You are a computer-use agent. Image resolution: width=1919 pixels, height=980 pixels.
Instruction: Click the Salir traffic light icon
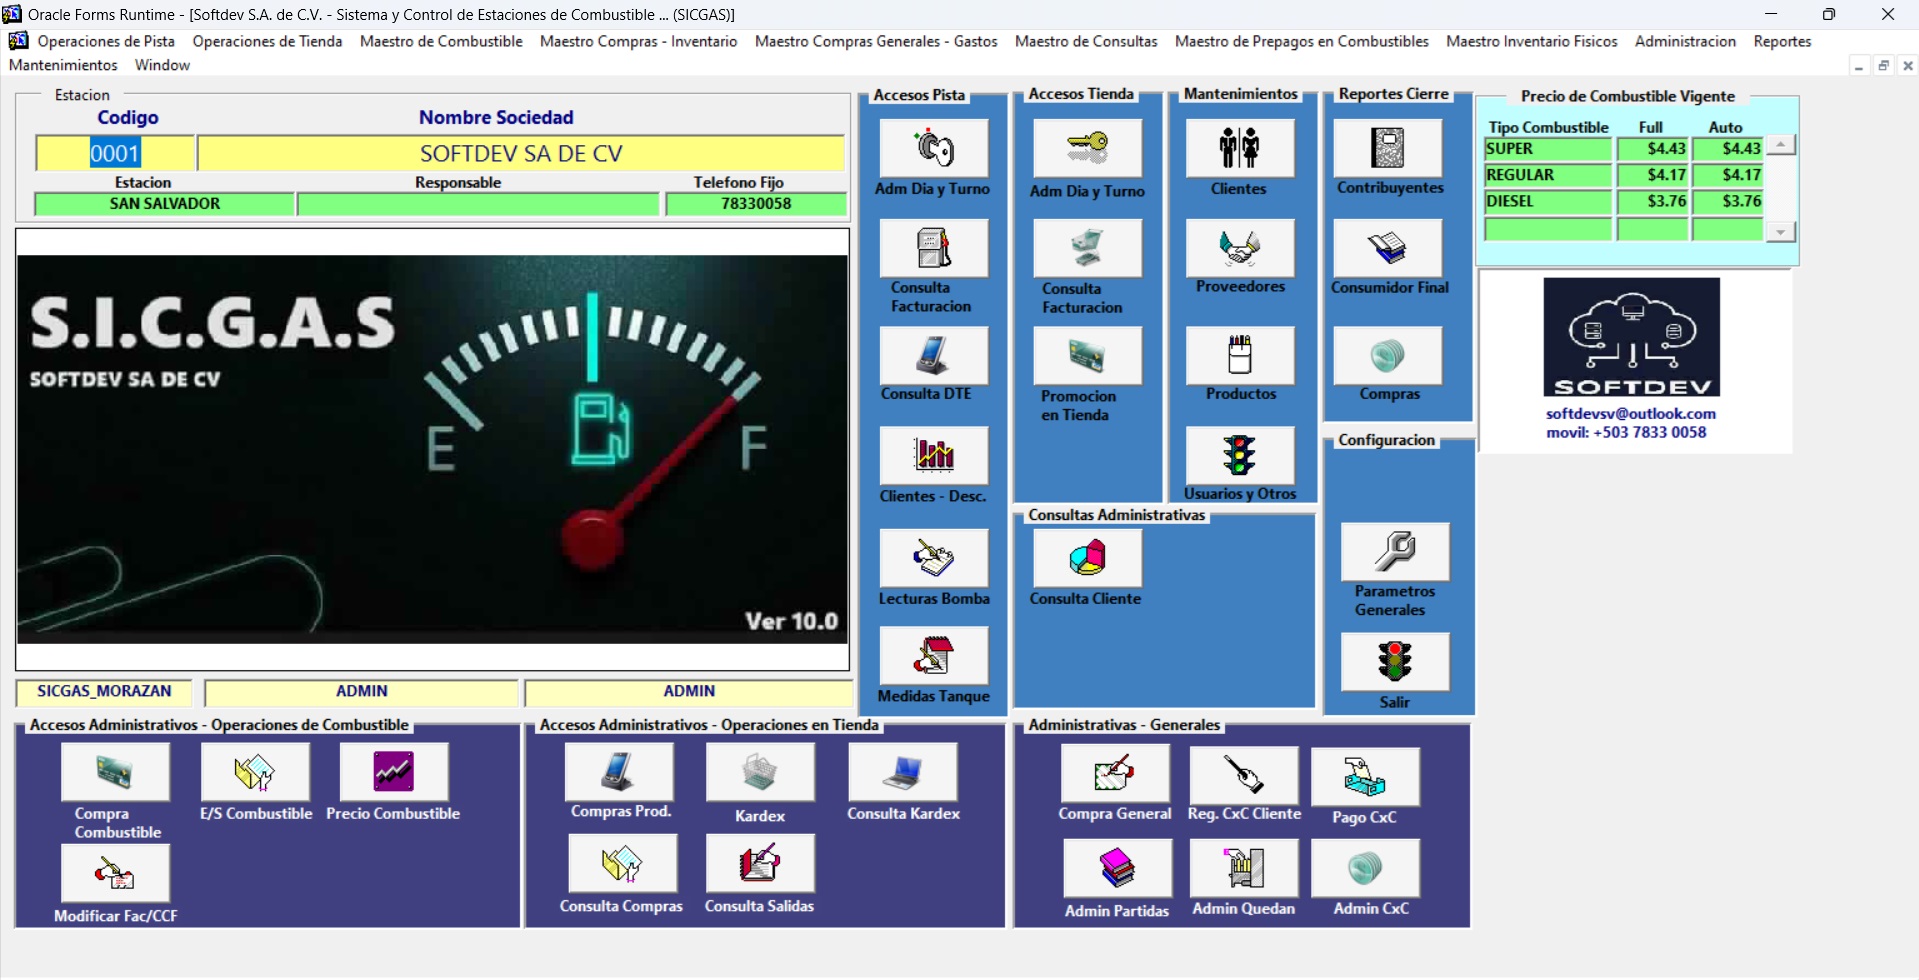pos(1395,662)
